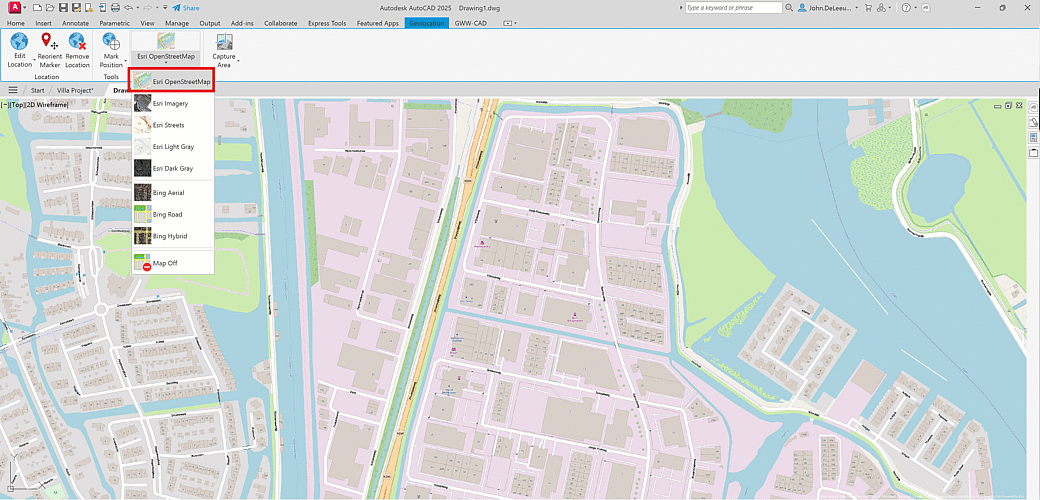This screenshot has width=1040, height=500.
Task: Click the Mark Position tool
Action: click(x=111, y=42)
